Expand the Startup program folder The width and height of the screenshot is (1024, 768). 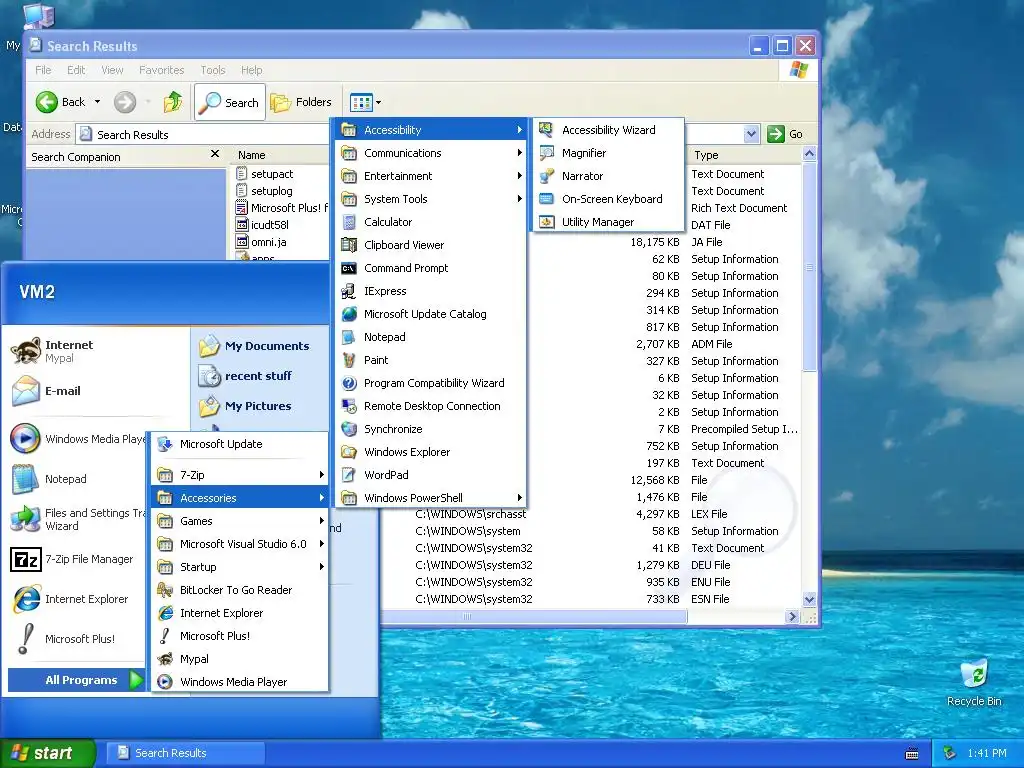coord(240,567)
